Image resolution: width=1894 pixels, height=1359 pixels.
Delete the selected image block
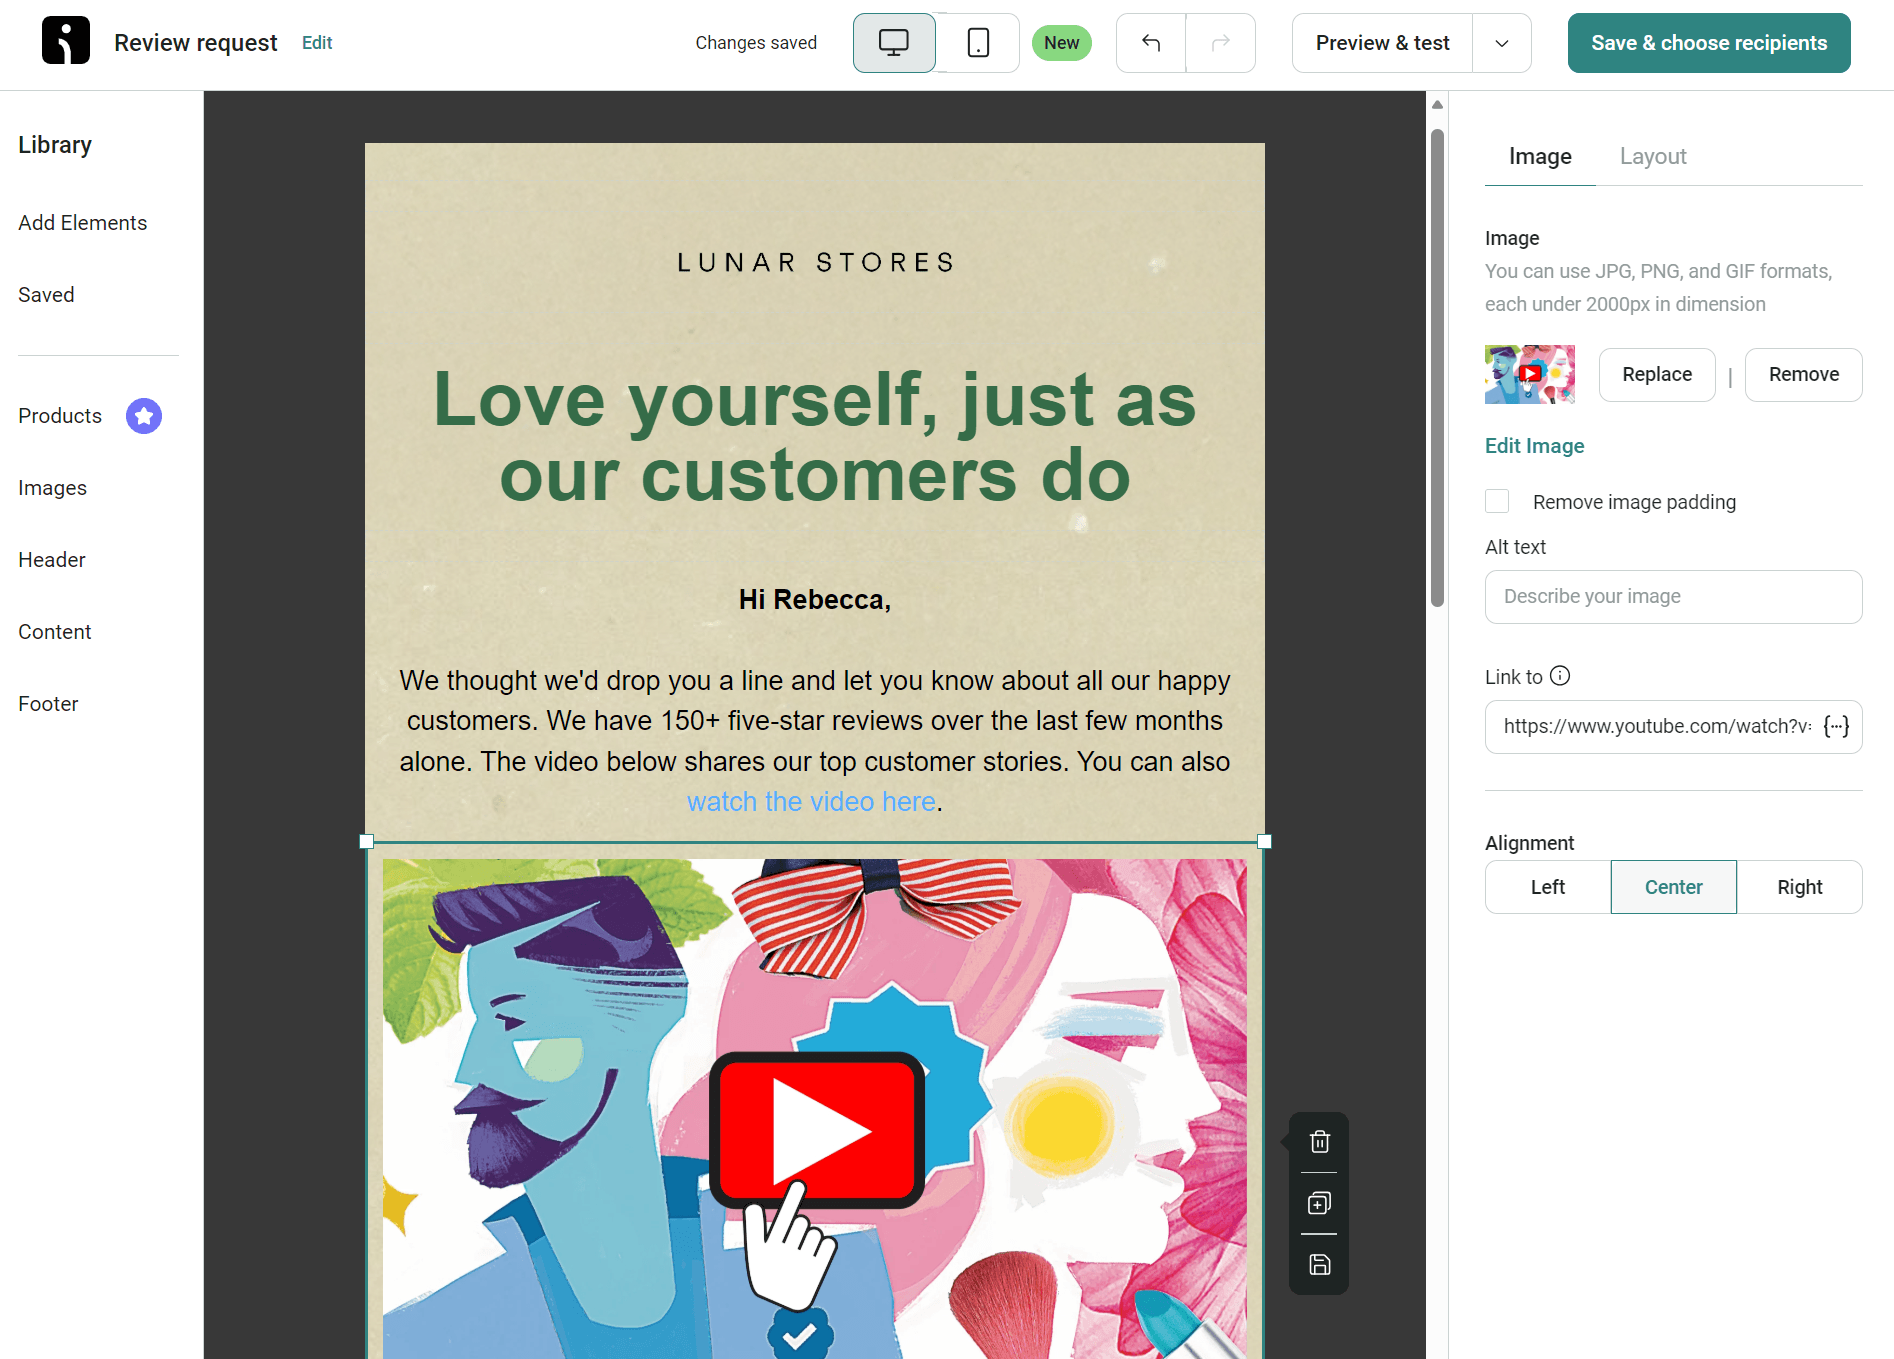[x=1319, y=1142]
